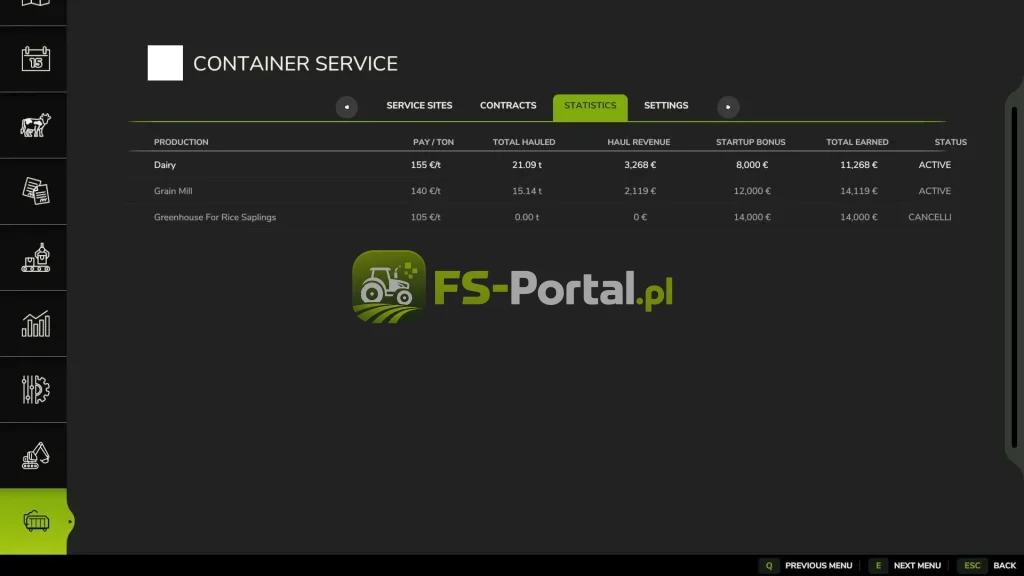Click the Next Menu button
The width and height of the screenshot is (1024, 576).
pos(906,566)
